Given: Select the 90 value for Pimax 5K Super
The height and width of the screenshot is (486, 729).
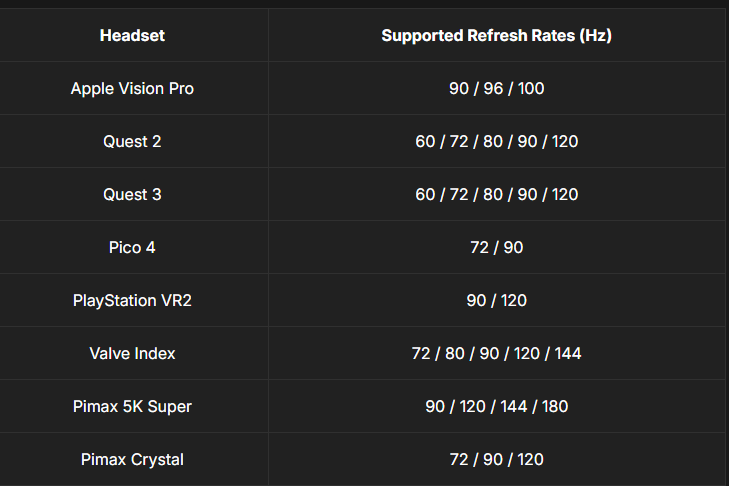Looking at the screenshot, I should click(435, 407).
